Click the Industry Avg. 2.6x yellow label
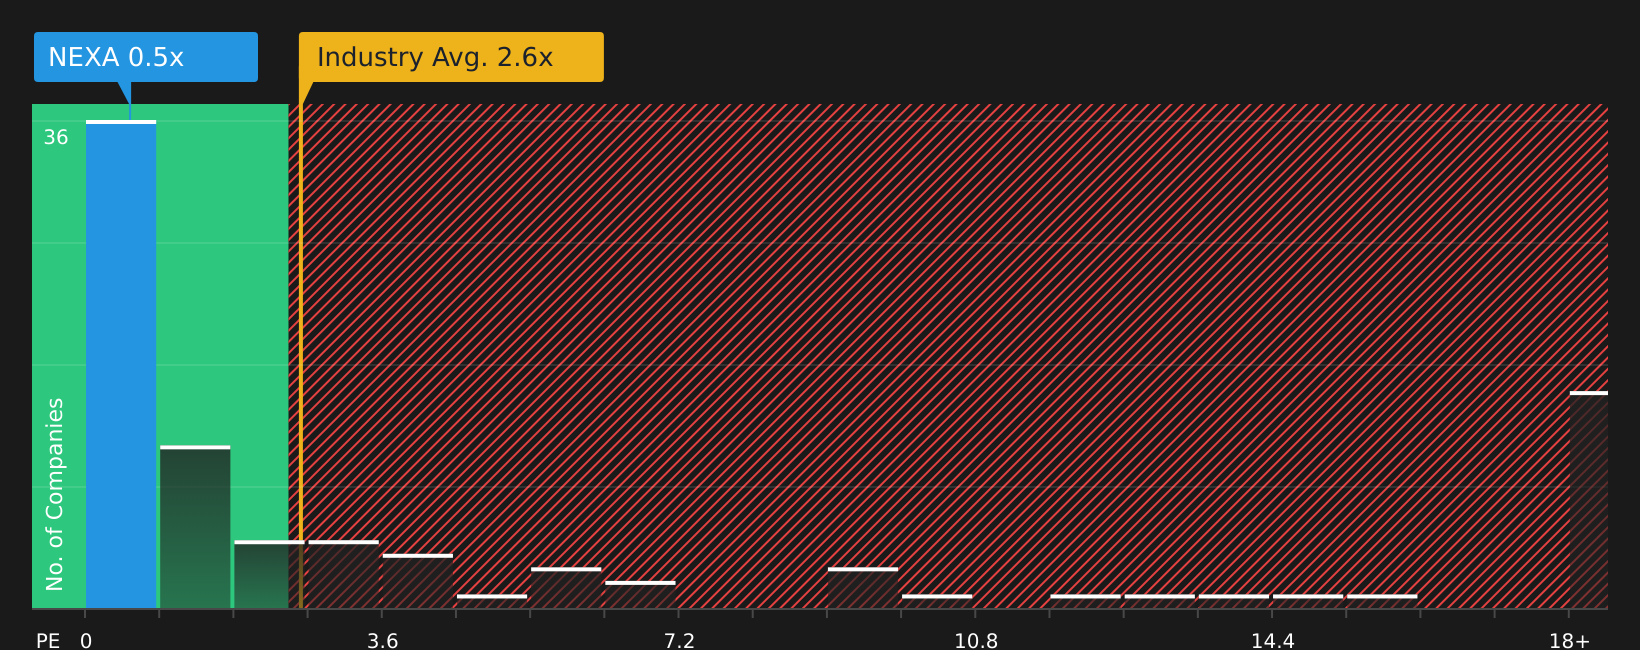This screenshot has width=1640, height=650. [x=451, y=57]
